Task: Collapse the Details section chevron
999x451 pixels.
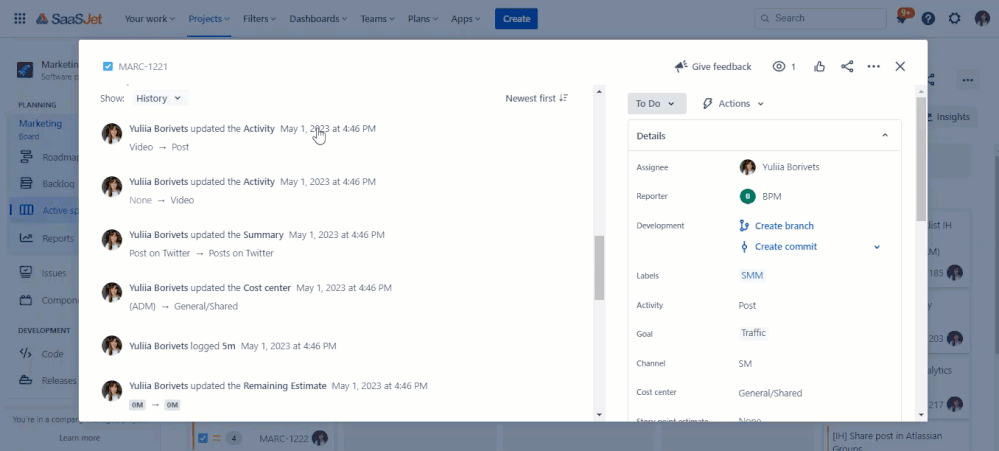Action: tap(884, 136)
